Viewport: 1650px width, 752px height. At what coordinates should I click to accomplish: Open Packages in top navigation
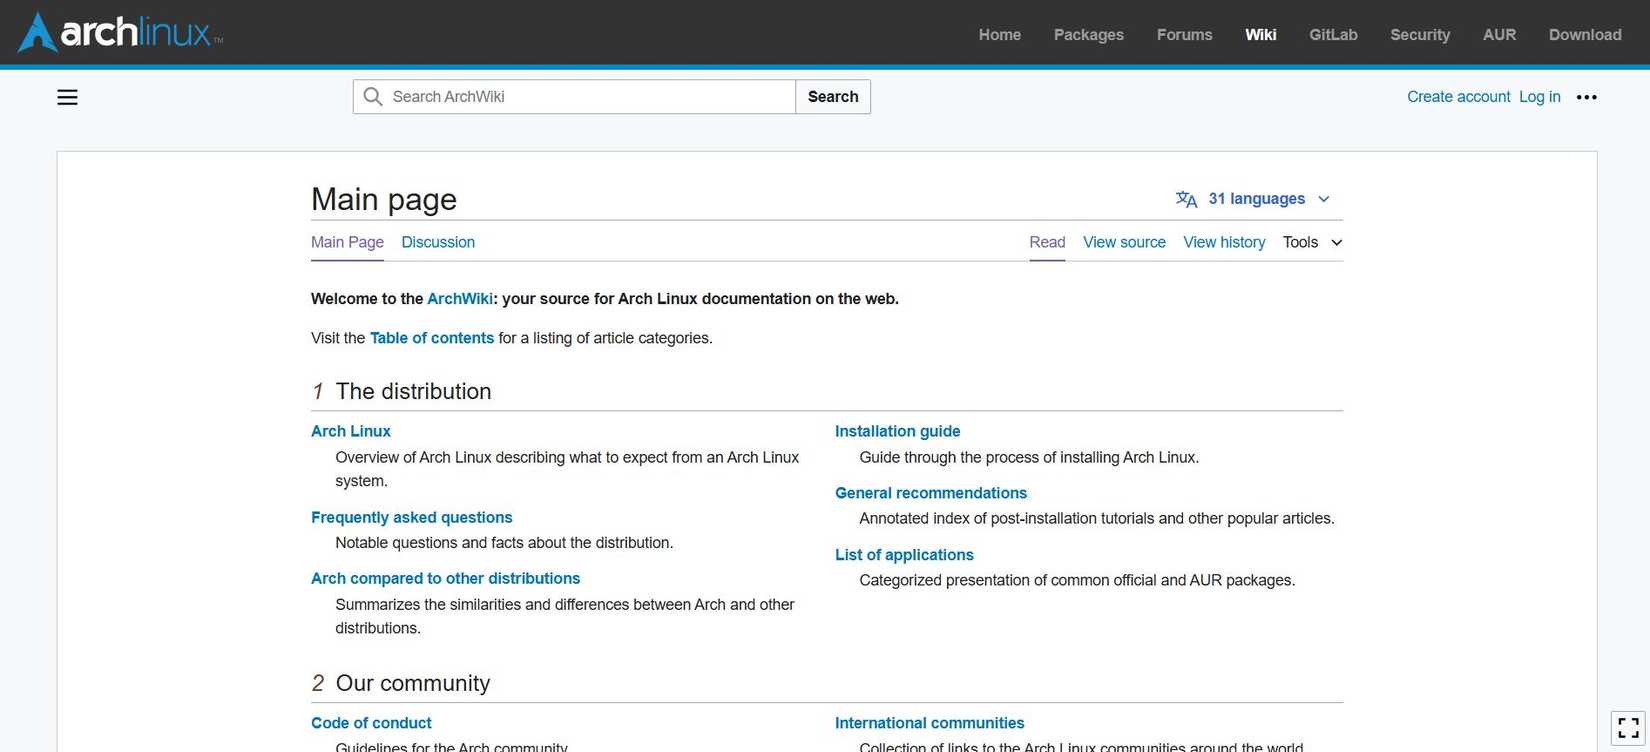coord(1089,34)
